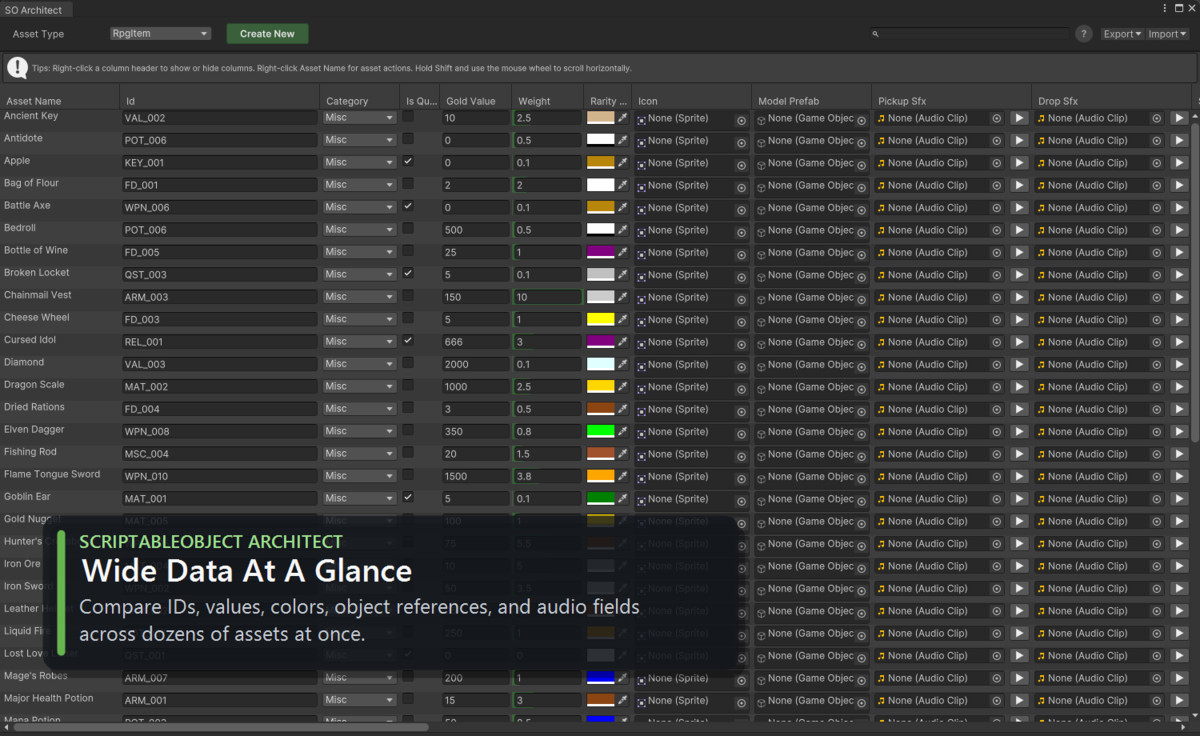Click the search magnifier icon

[x=876, y=34]
